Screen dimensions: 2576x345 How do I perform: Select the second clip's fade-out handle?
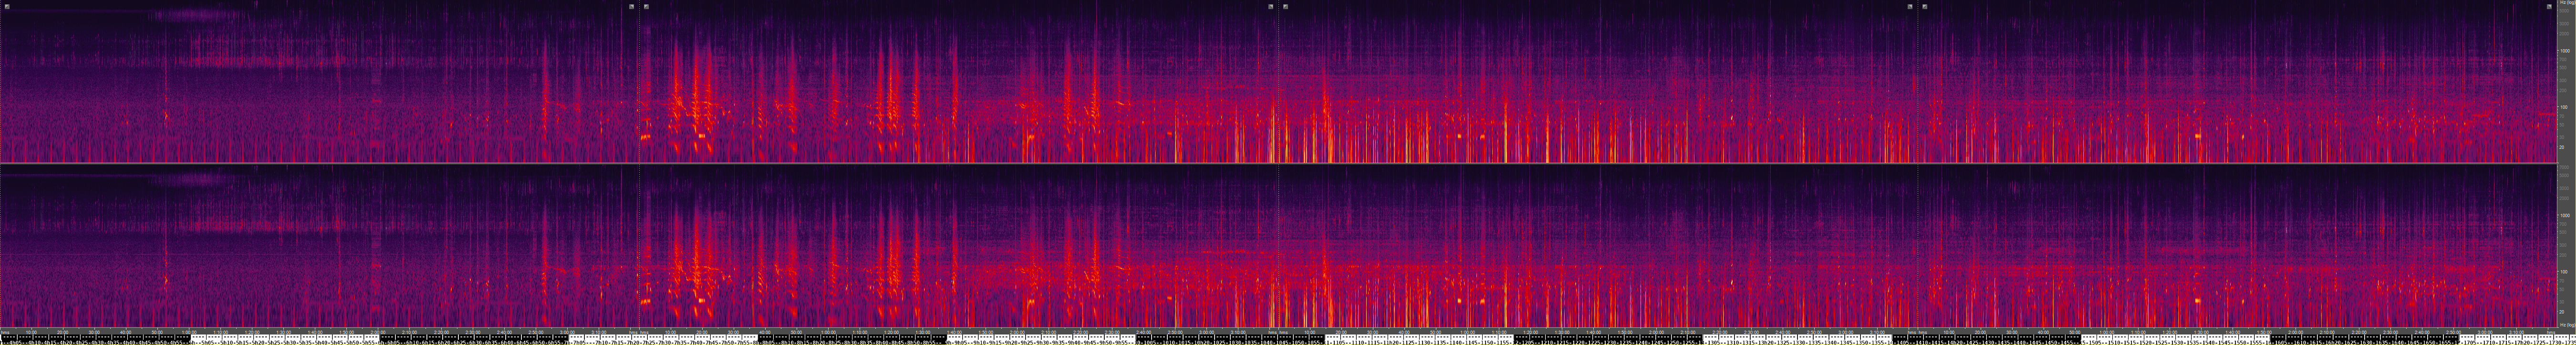pyautogui.click(x=1271, y=6)
